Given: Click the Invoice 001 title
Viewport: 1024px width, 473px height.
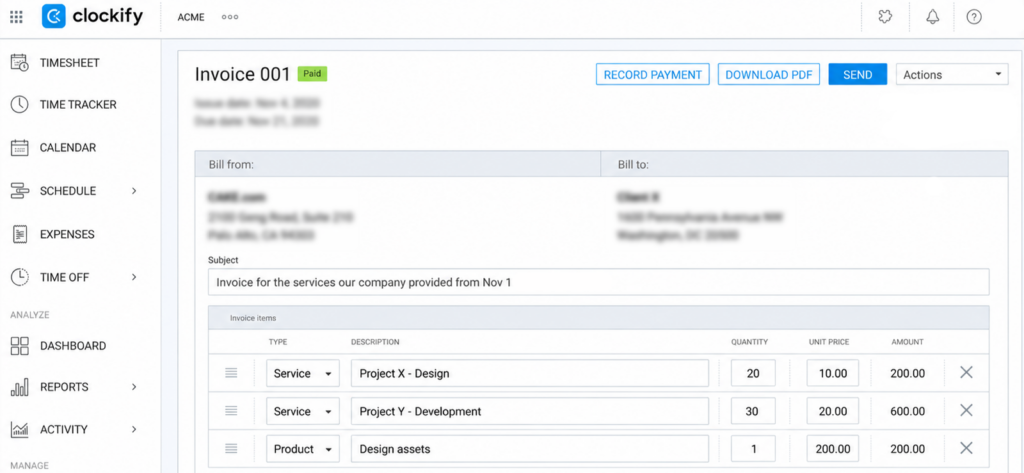Looking at the screenshot, I should pos(242,74).
